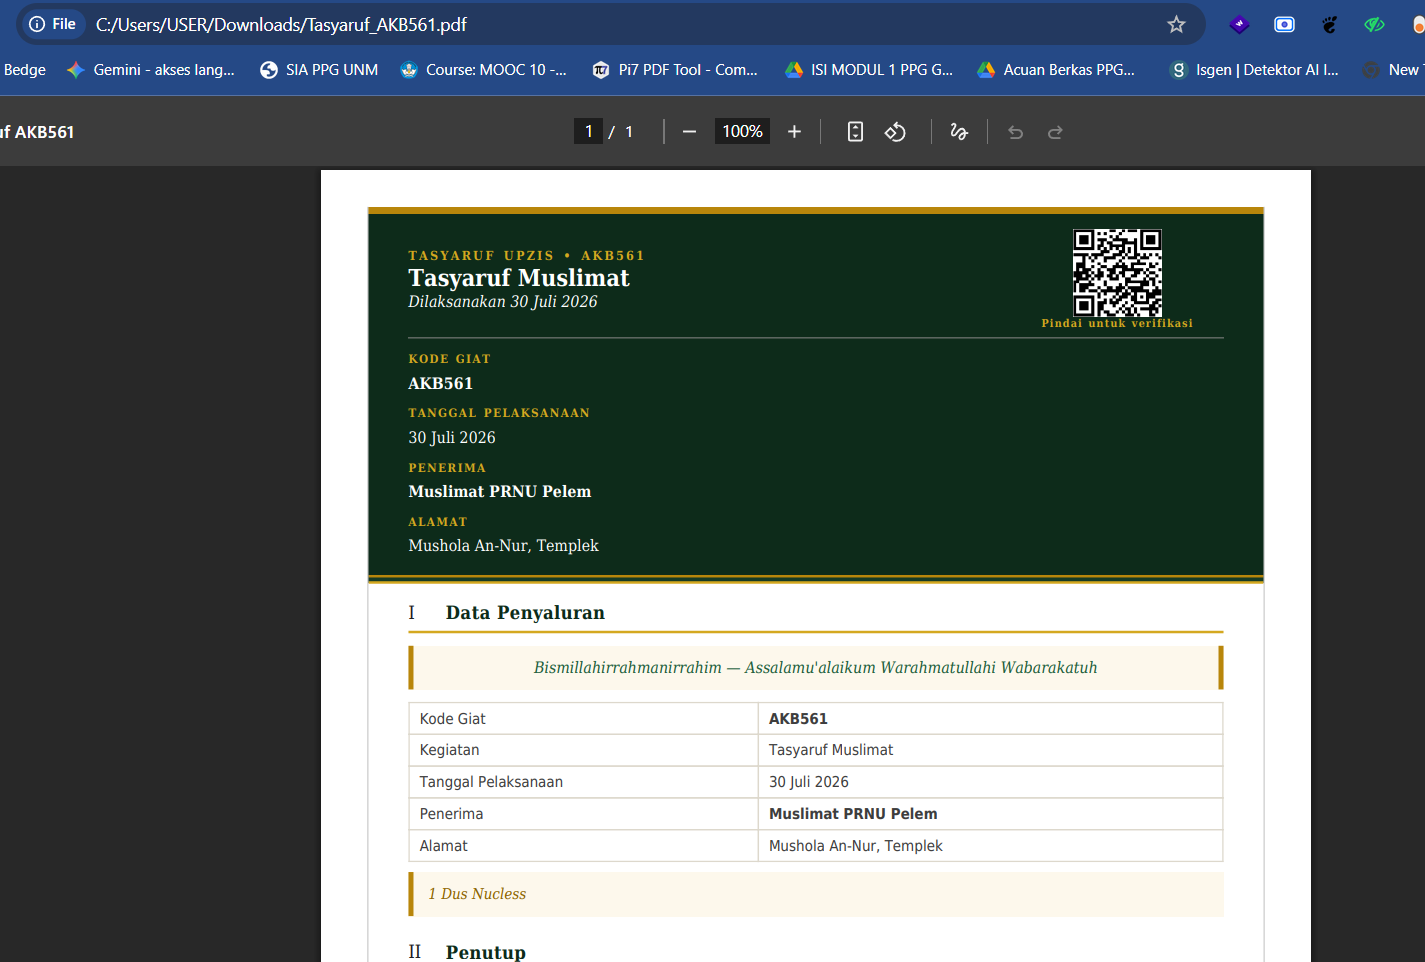
Task: Open the blue screen capture extension
Action: click(1284, 24)
